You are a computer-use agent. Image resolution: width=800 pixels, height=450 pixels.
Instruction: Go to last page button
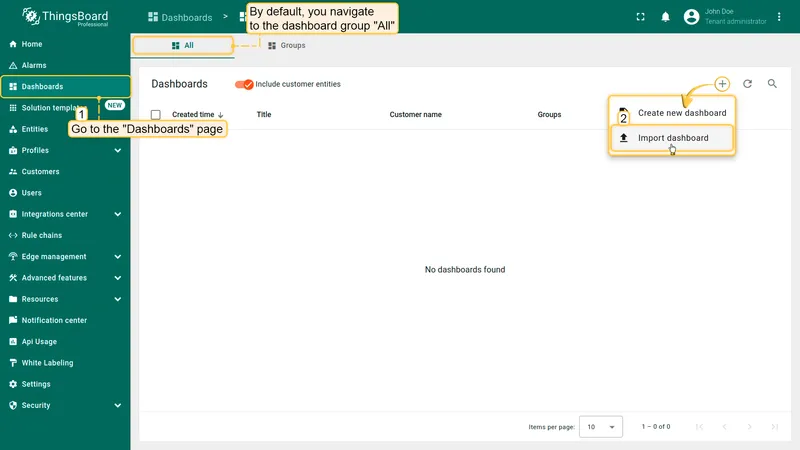(x=774, y=427)
